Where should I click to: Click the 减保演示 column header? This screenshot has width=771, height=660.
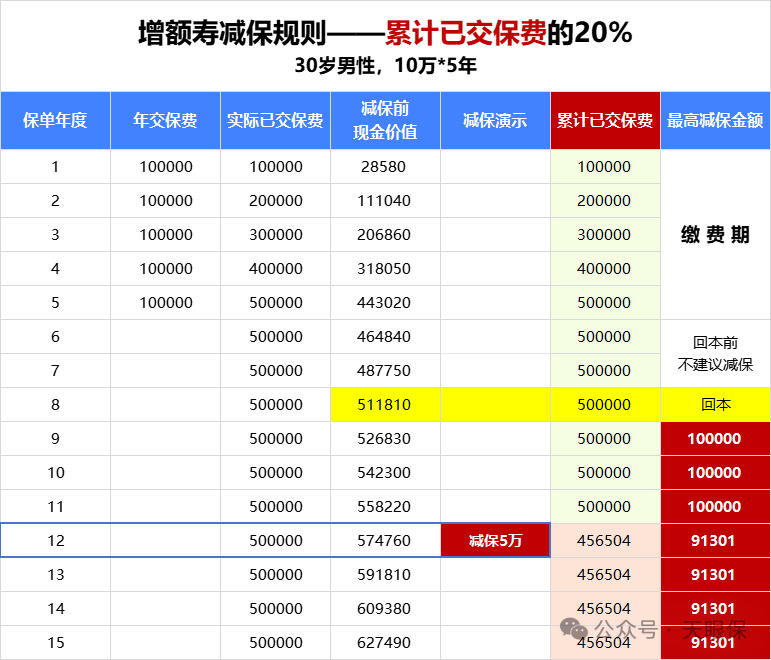495,121
